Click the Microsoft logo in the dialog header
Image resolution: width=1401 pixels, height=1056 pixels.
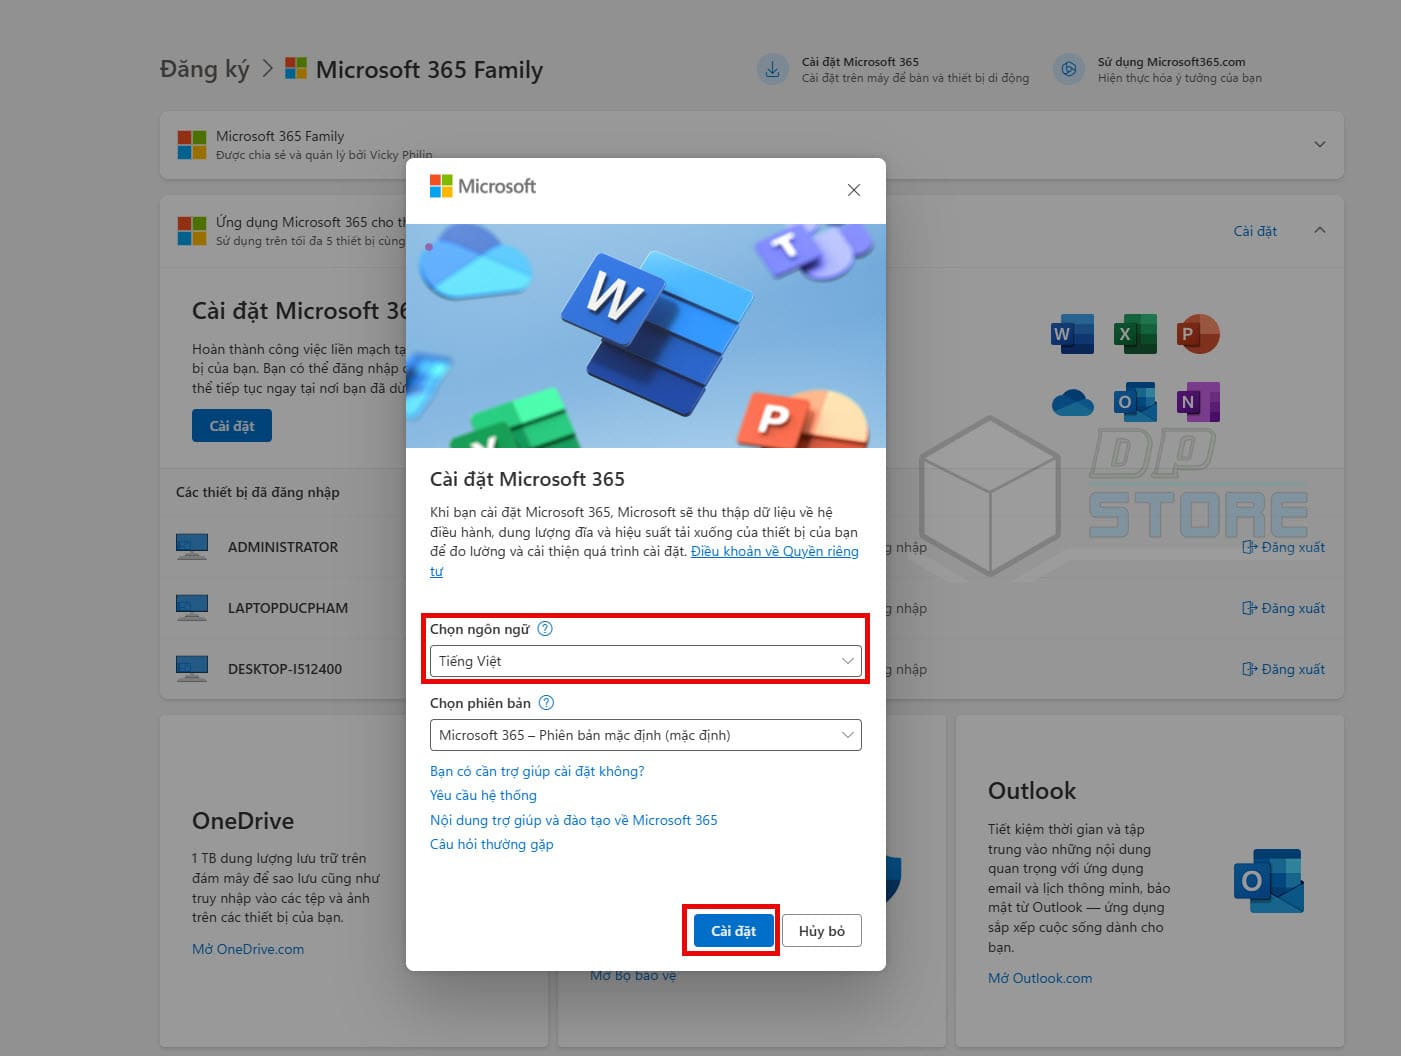[x=483, y=186]
